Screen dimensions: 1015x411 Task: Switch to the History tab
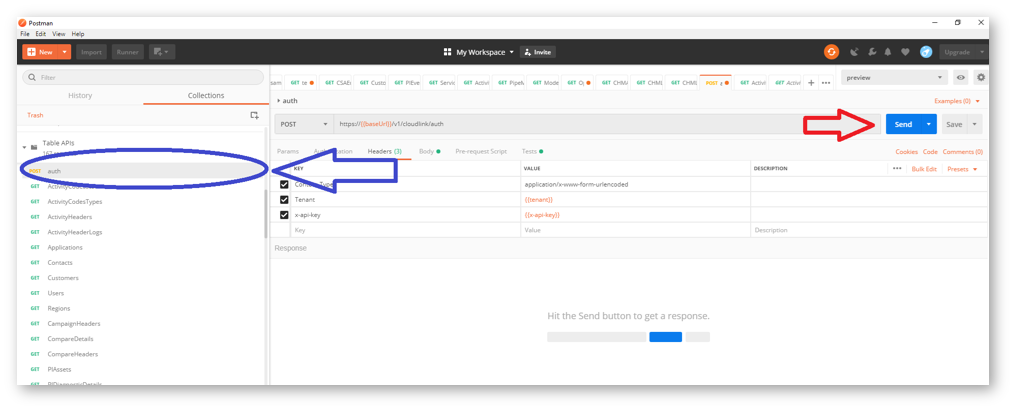tap(80, 95)
